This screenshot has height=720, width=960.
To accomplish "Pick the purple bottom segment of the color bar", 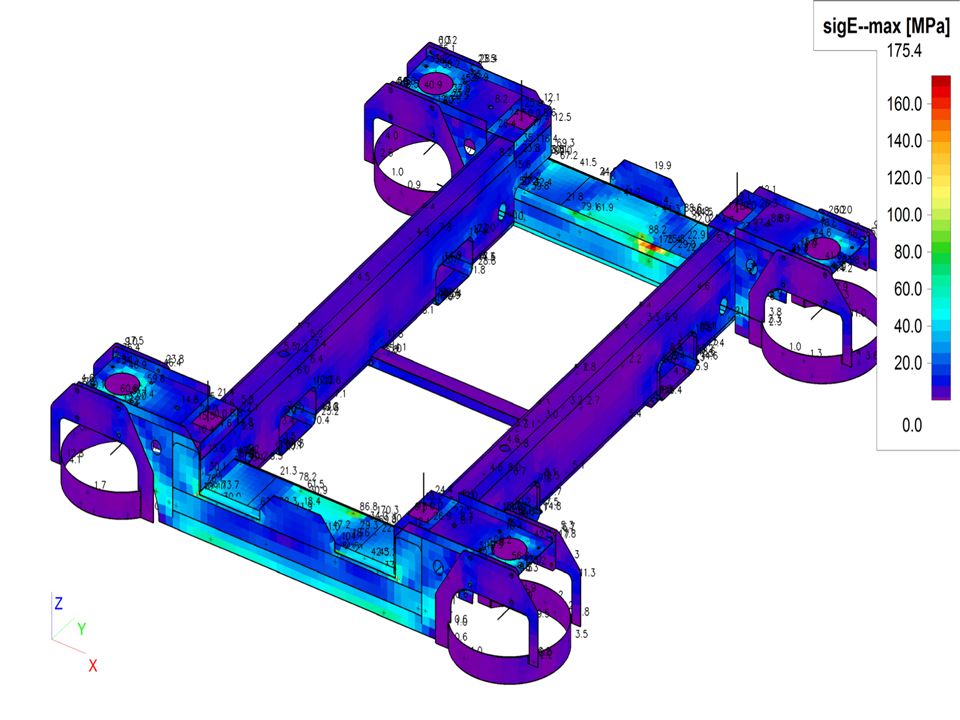I will [x=940, y=393].
